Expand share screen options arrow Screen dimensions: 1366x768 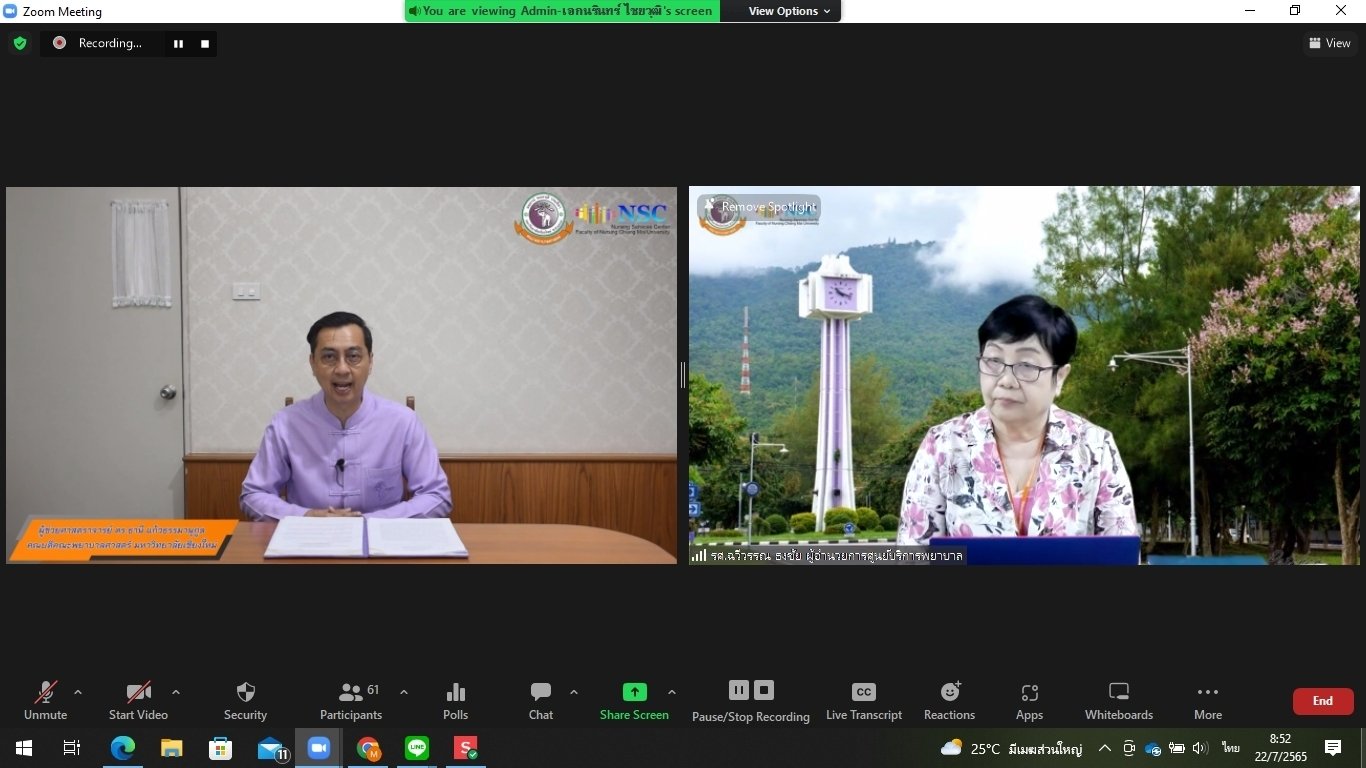(x=672, y=692)
